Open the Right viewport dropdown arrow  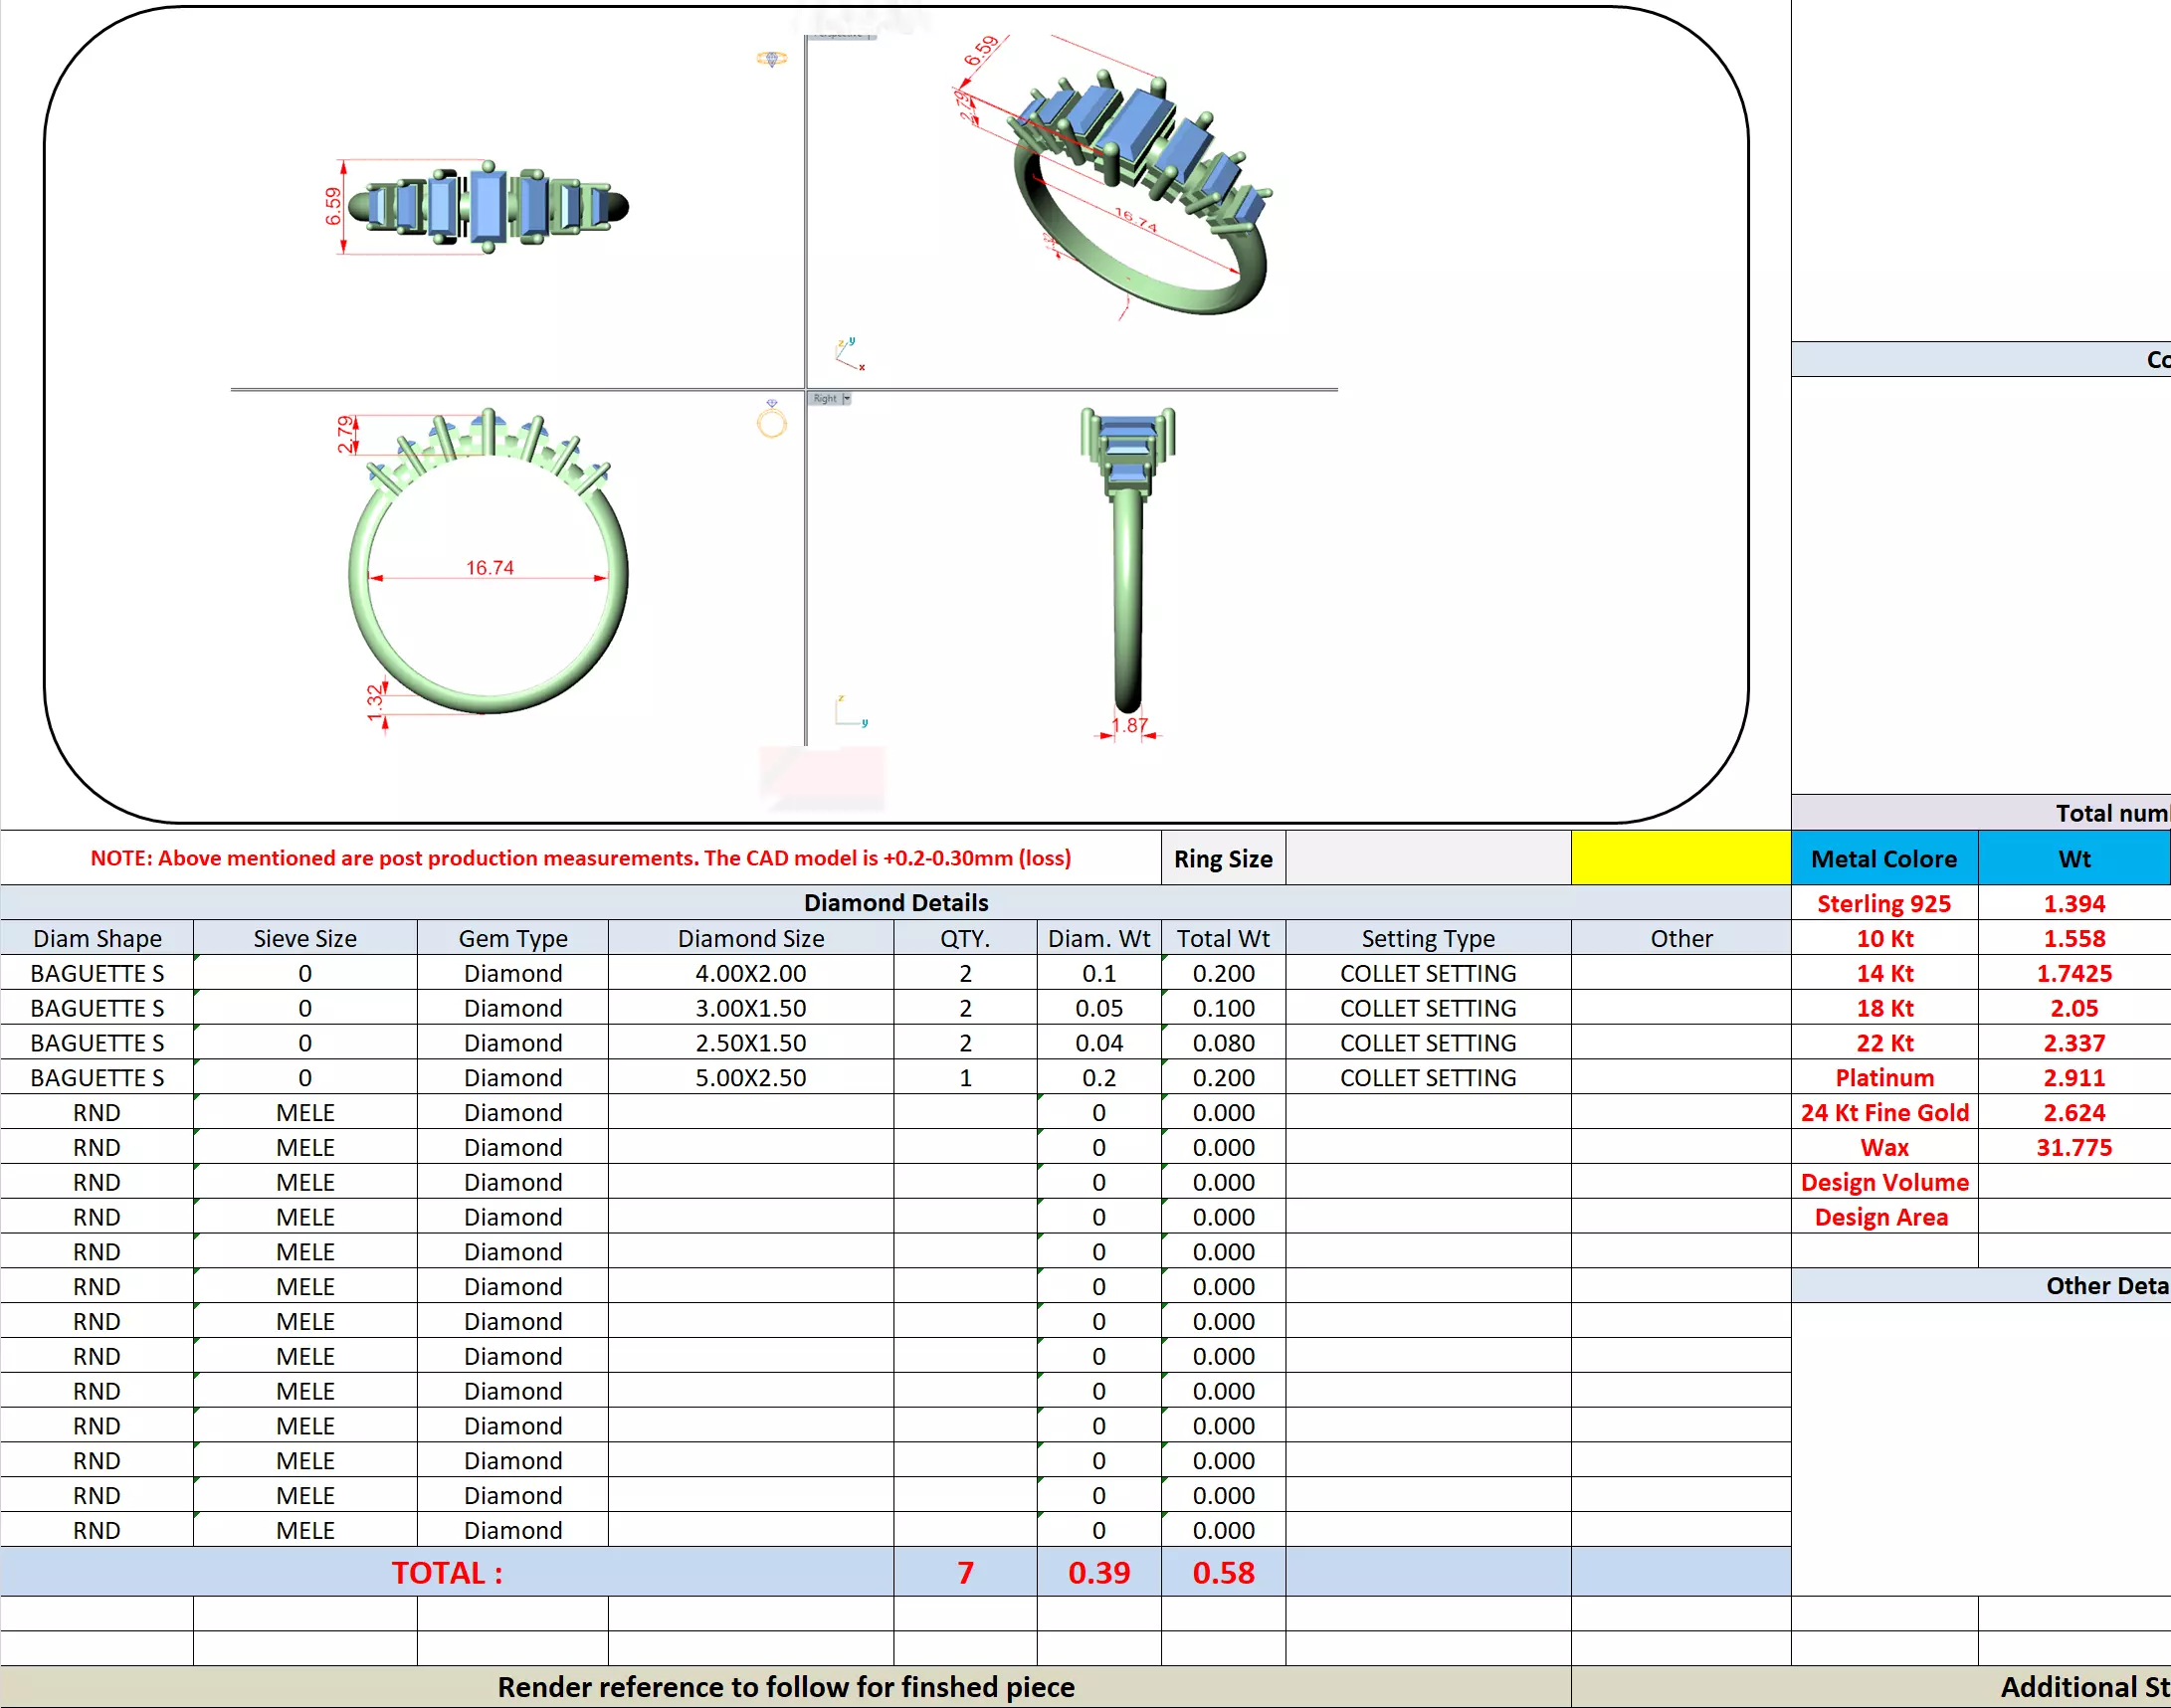846,398
